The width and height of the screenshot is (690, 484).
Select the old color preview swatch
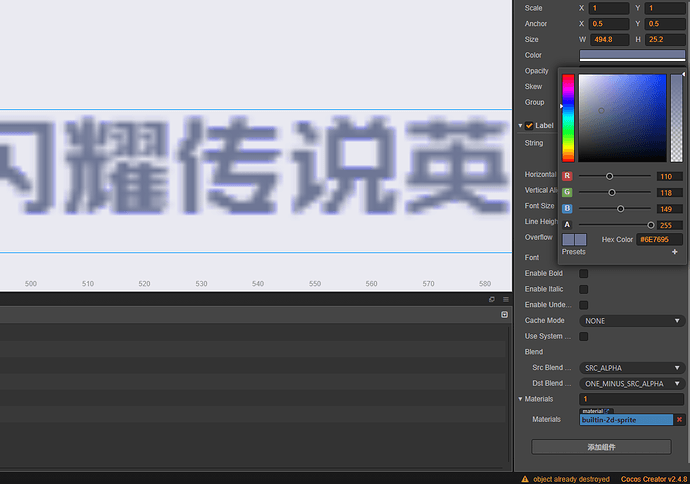click(x=568, y=239)
